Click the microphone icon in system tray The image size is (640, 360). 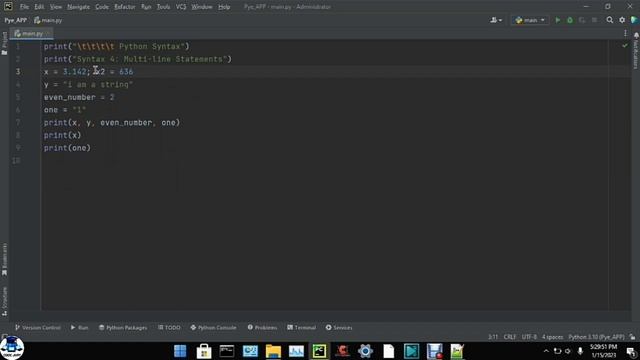tap(580, 351)
